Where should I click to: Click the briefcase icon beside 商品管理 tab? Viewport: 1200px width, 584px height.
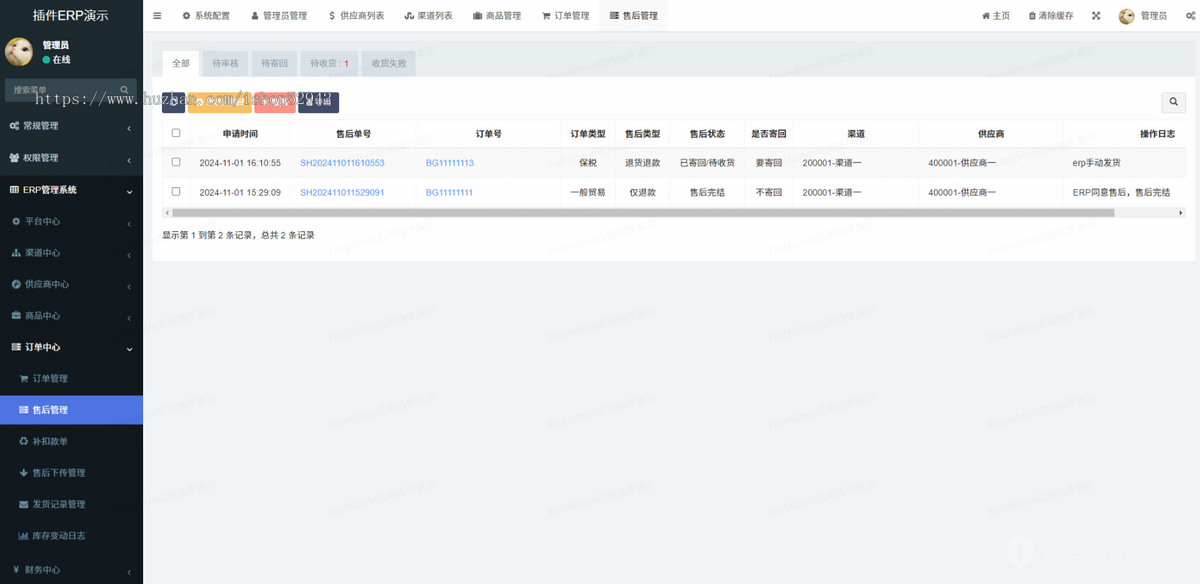477,16
